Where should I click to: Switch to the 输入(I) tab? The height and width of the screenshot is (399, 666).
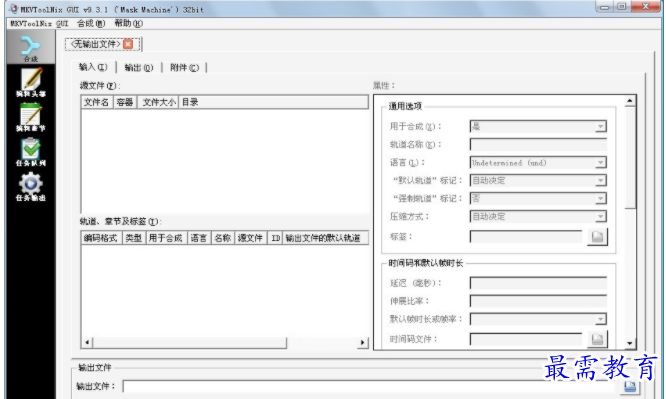click(x=93, y=67)
